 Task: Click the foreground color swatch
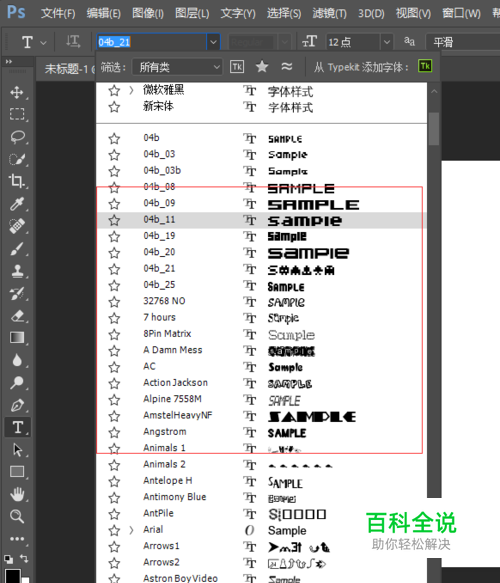coord(12,576)
